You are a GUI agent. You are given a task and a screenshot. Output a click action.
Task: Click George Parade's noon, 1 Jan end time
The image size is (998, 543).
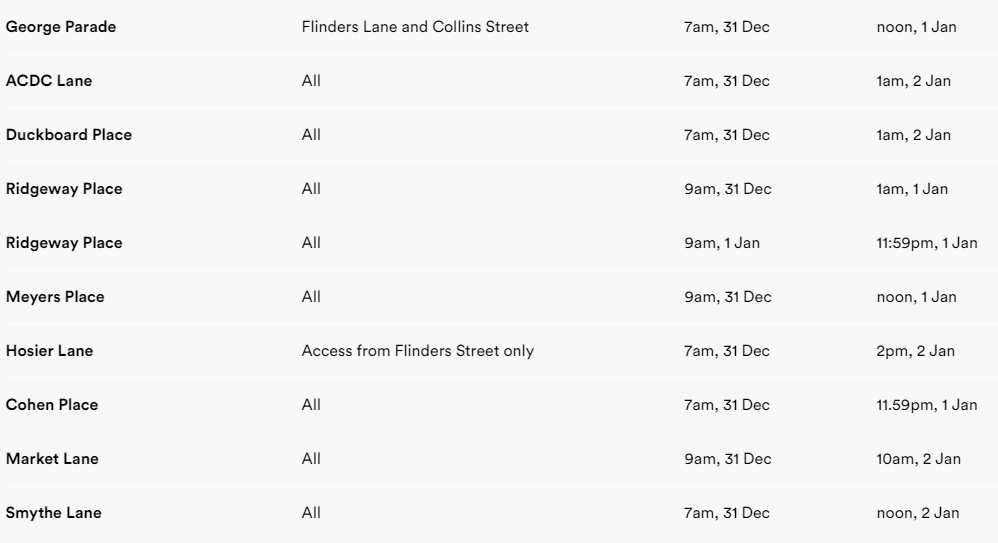(917, 27)
